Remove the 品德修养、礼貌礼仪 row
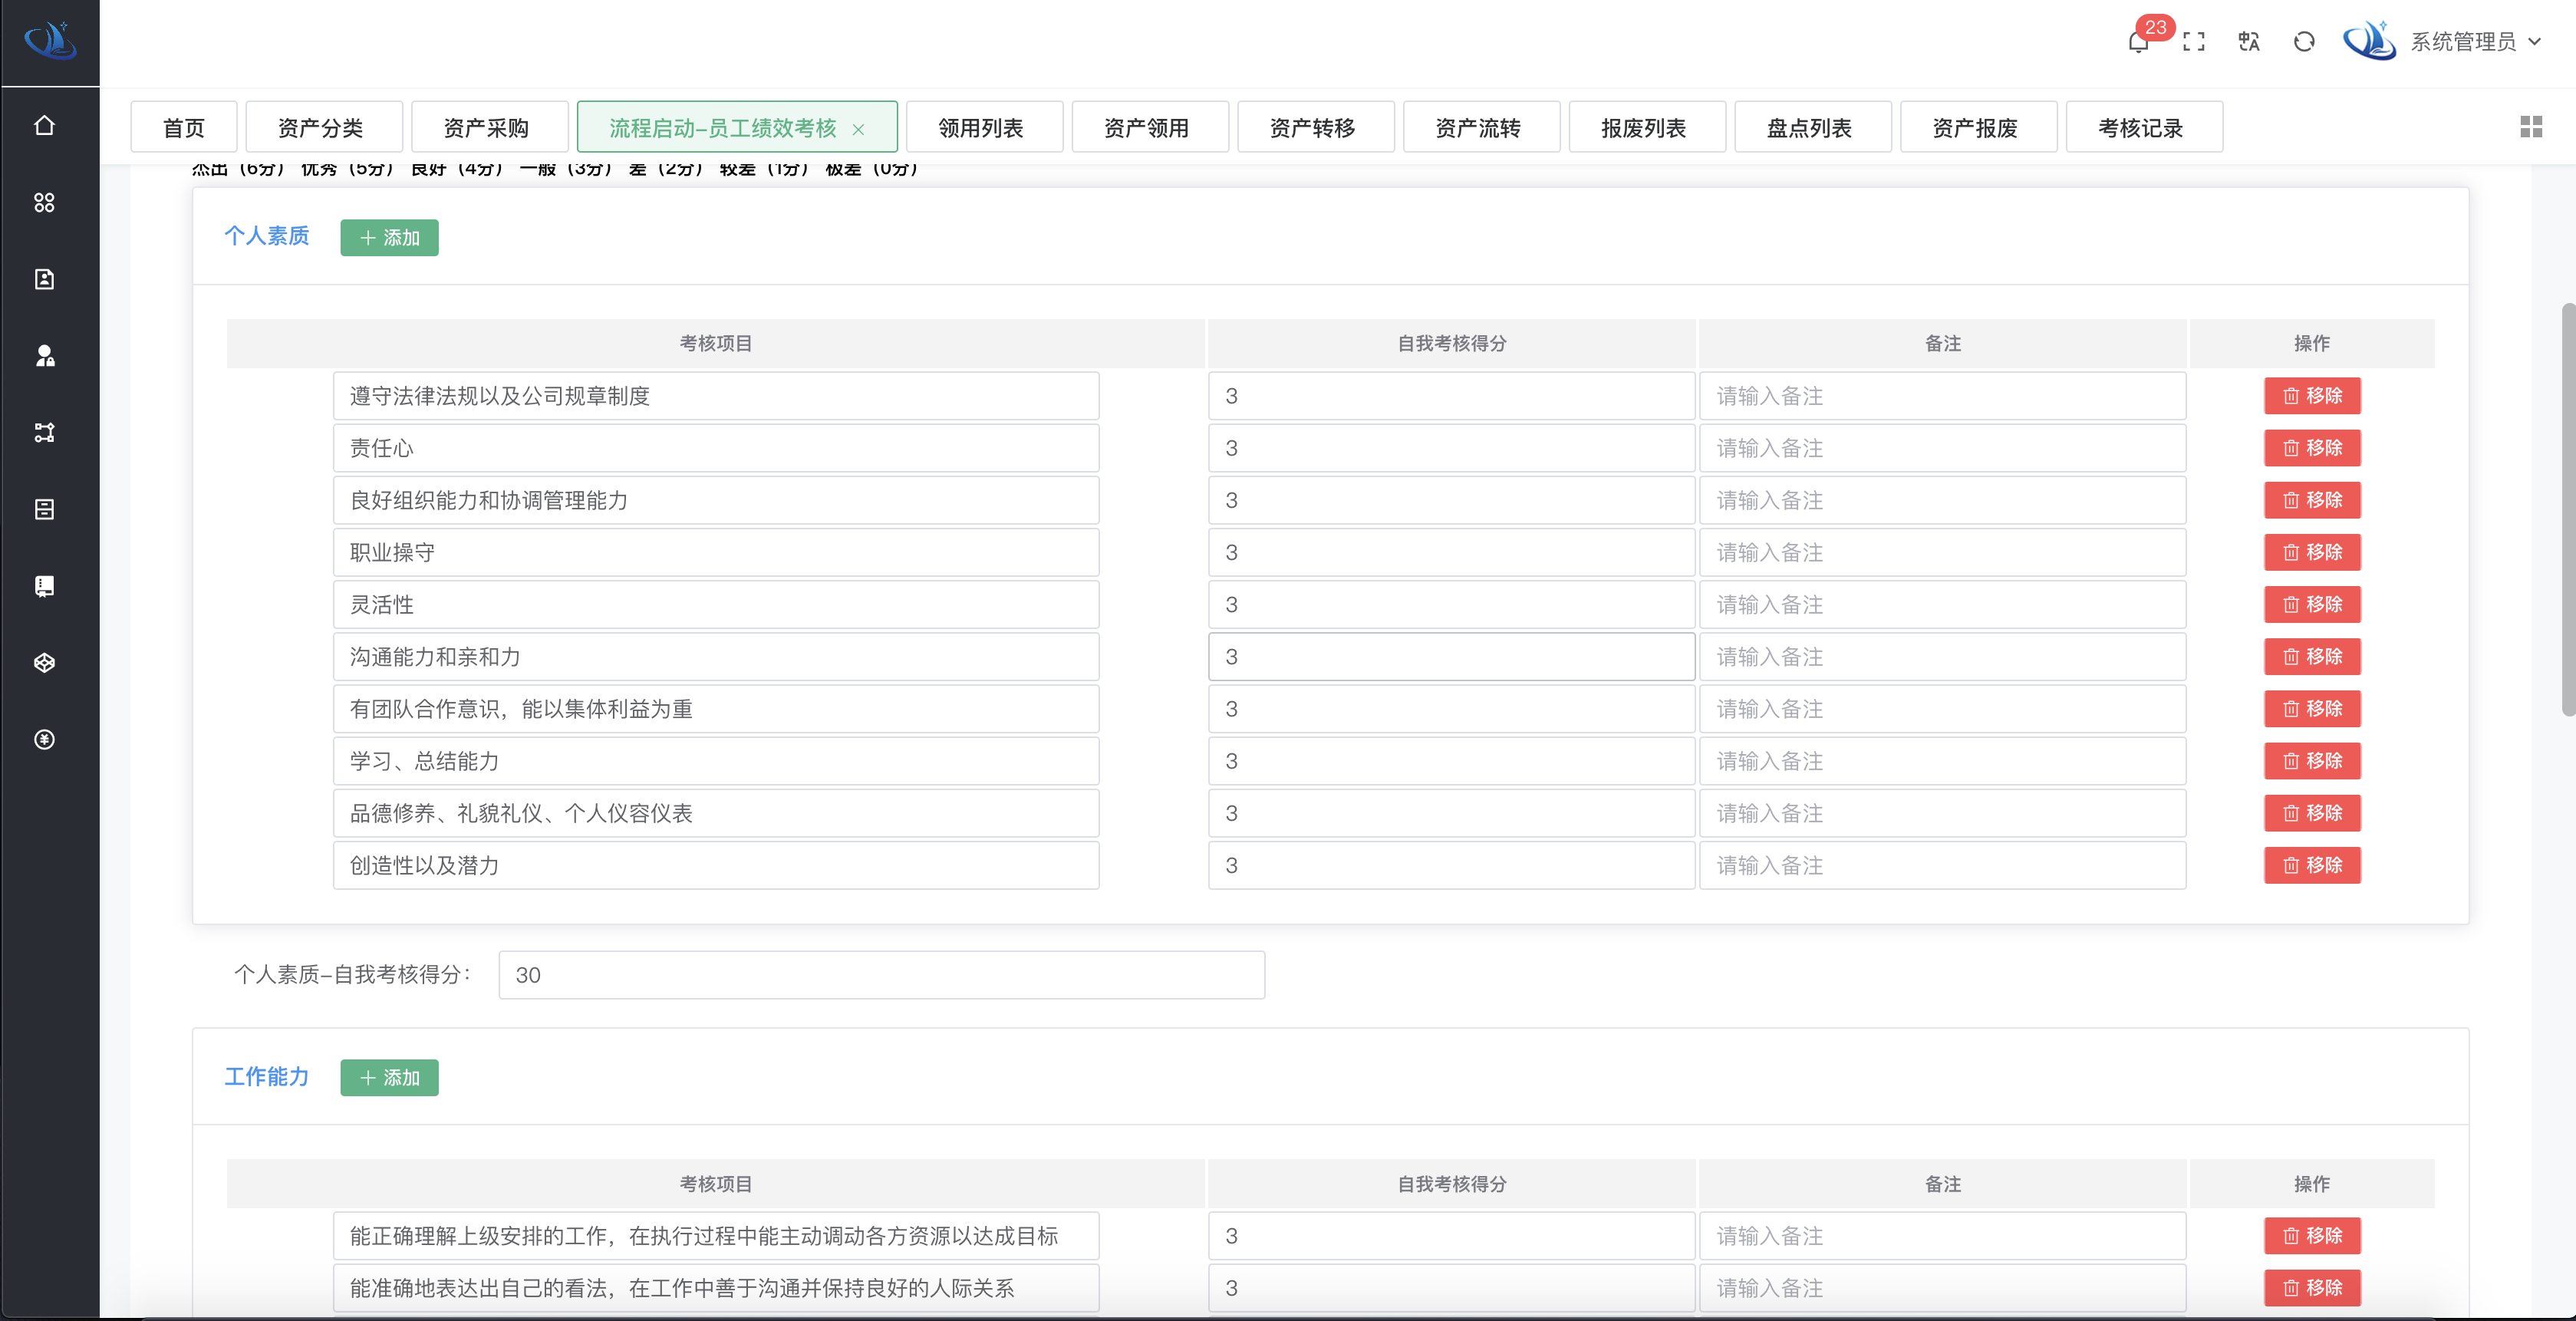Image resolution: width=2576 pixels, height=1321 pixels. [2312, 813]
